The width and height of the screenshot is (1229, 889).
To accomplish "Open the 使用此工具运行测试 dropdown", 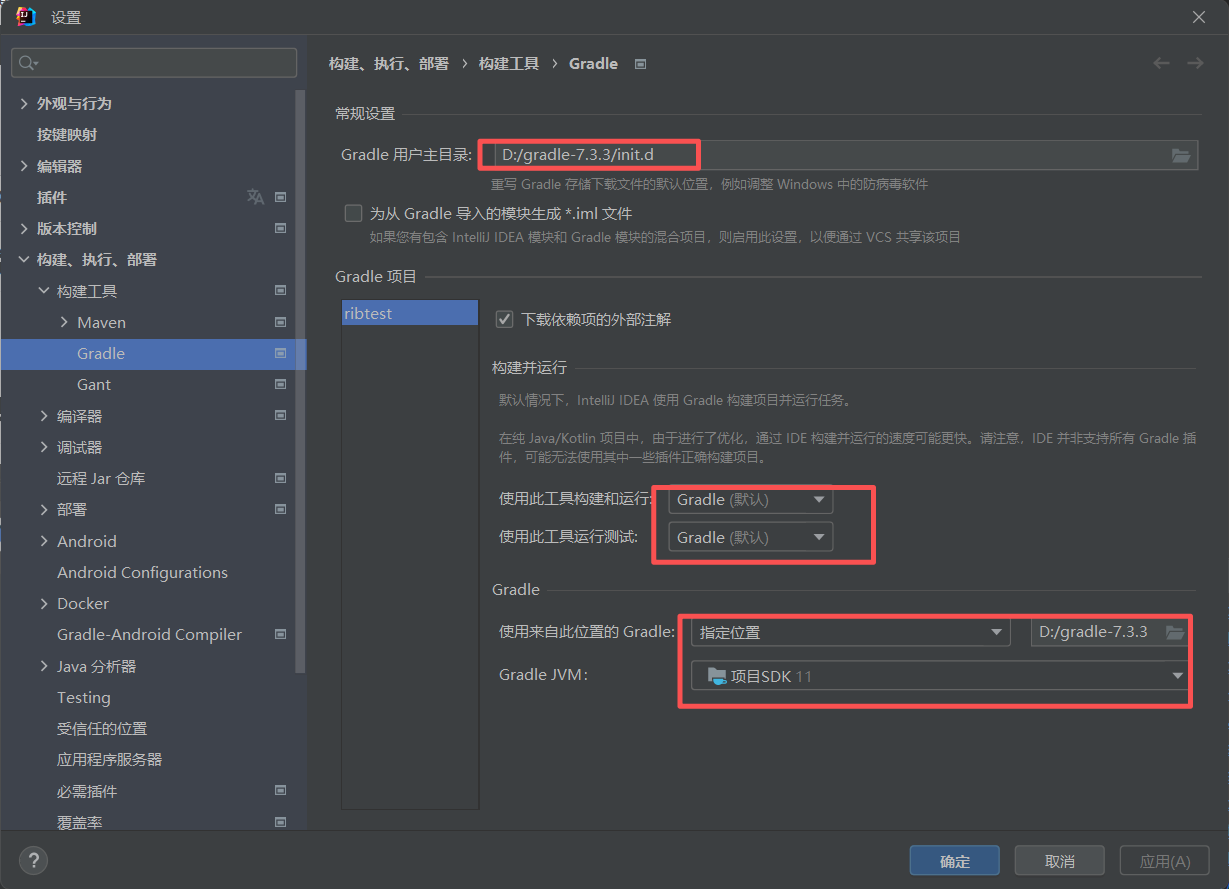I will (750, 537).
